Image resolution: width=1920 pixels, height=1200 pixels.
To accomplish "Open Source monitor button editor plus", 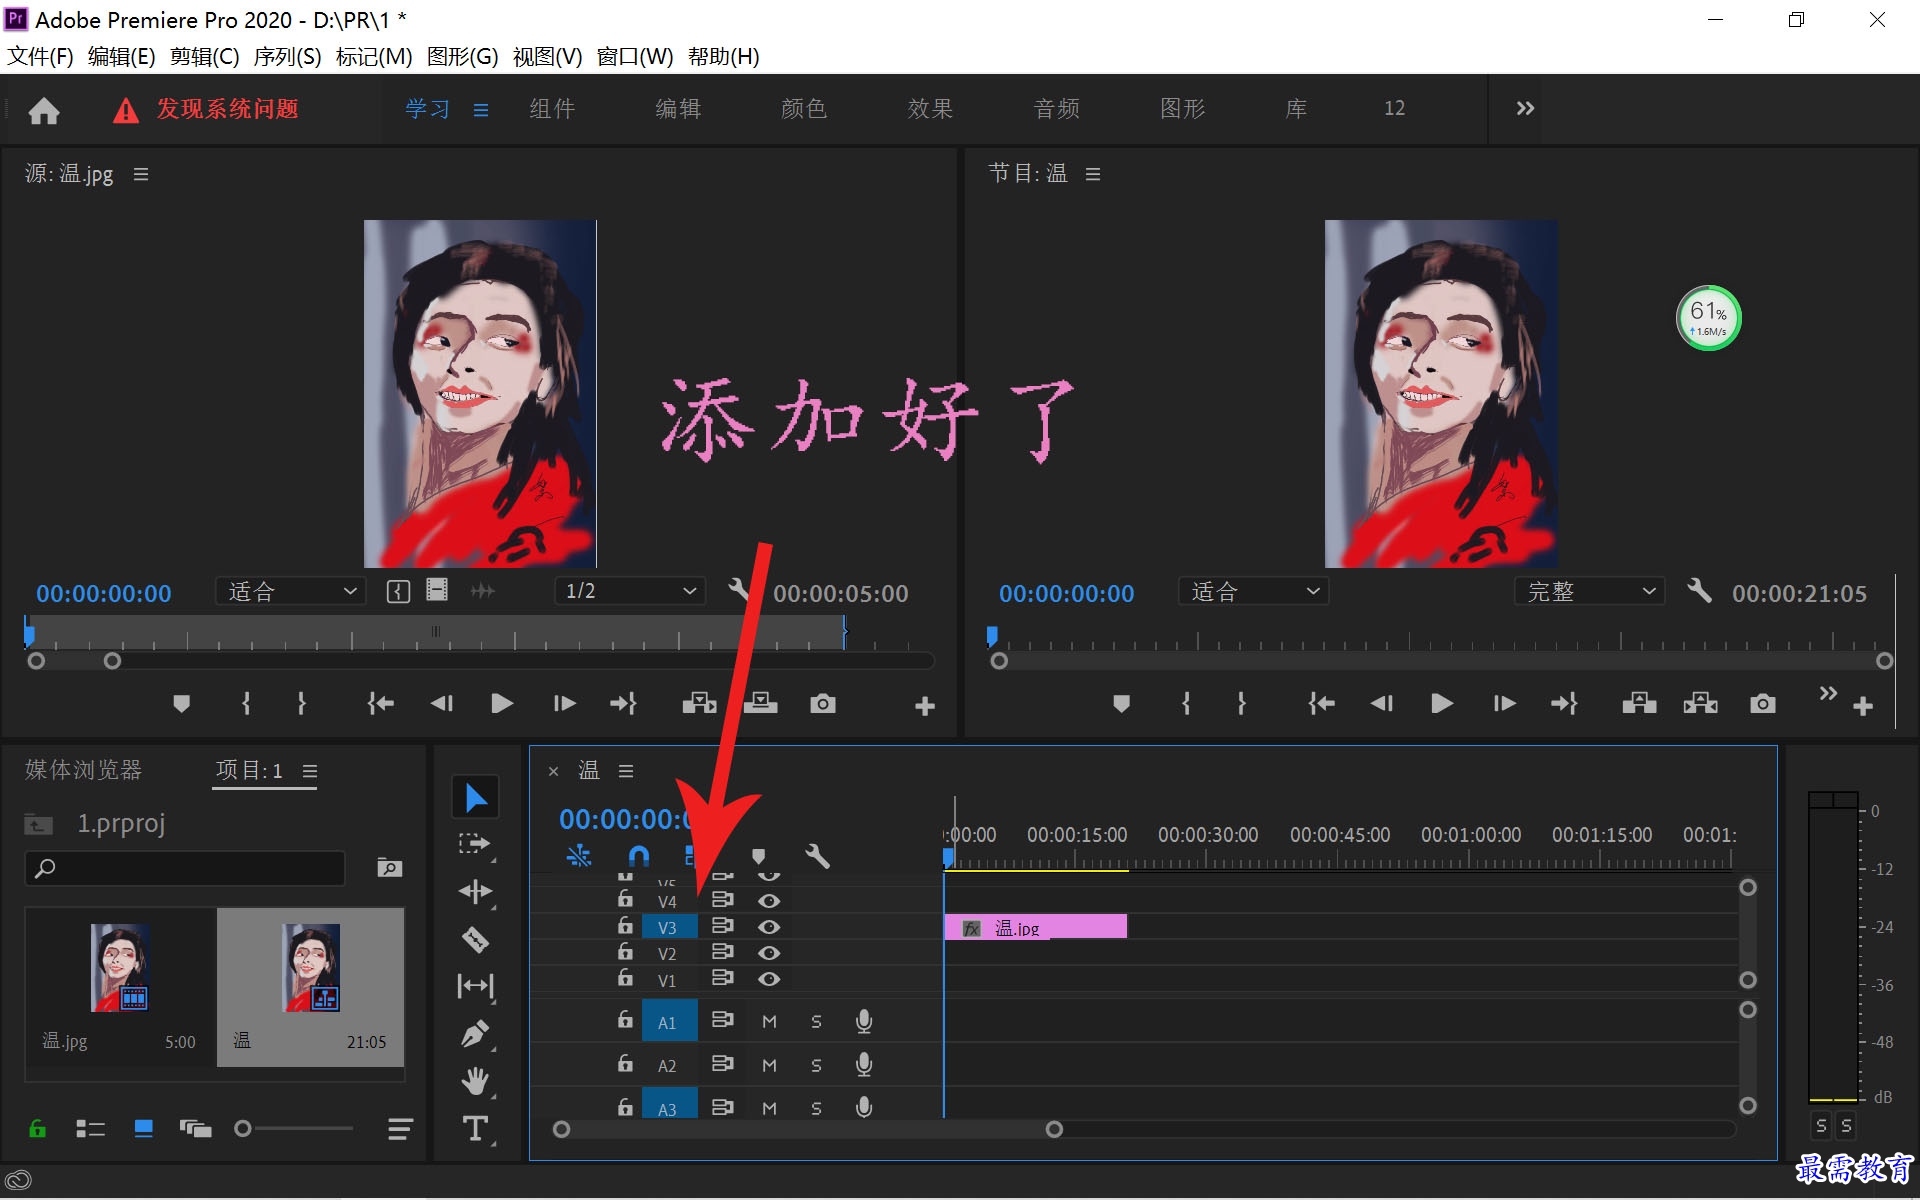I will coord(925,707).
